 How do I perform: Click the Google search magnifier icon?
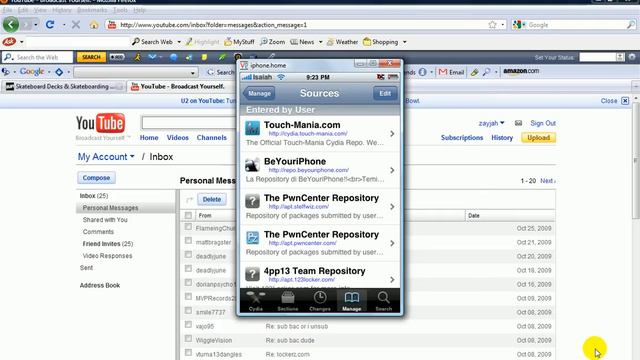(631, 25)
